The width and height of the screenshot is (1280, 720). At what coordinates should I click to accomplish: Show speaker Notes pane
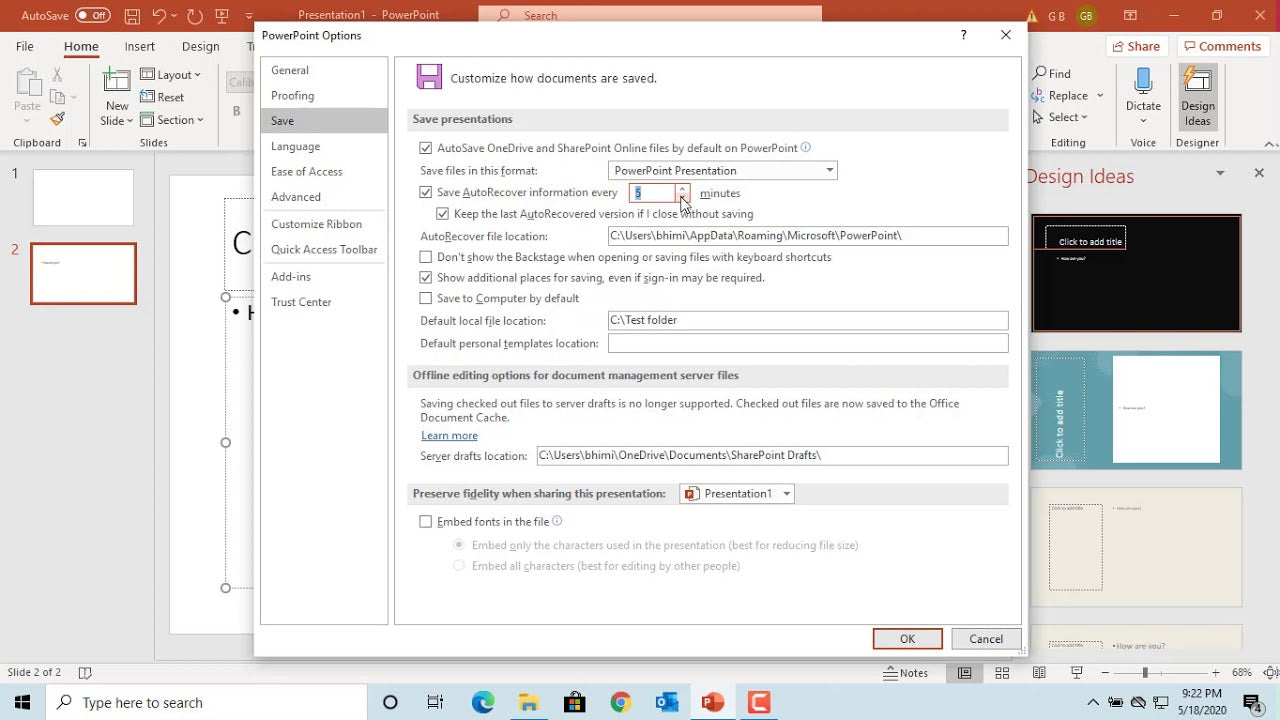click(x=905, y=672)
